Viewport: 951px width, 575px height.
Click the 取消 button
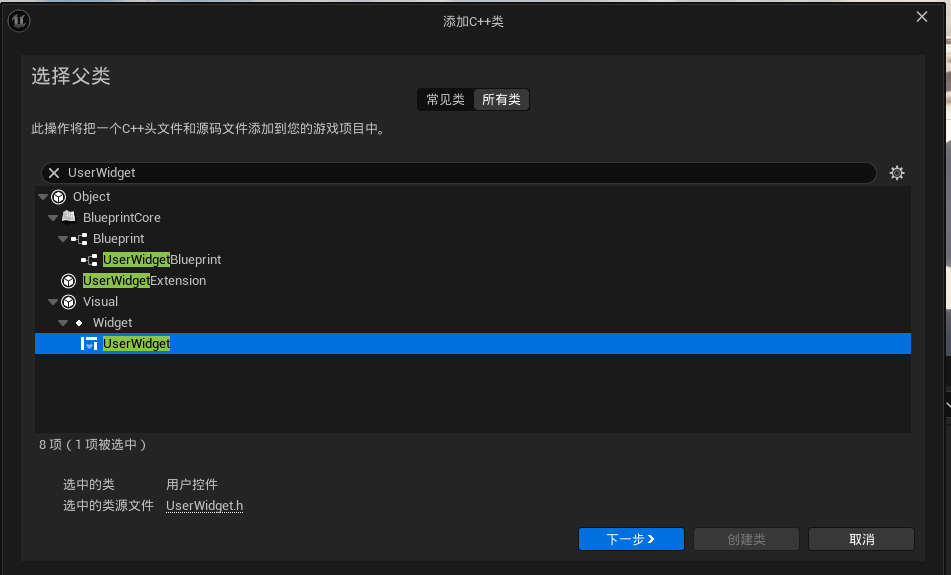click(x=861, y=539)
